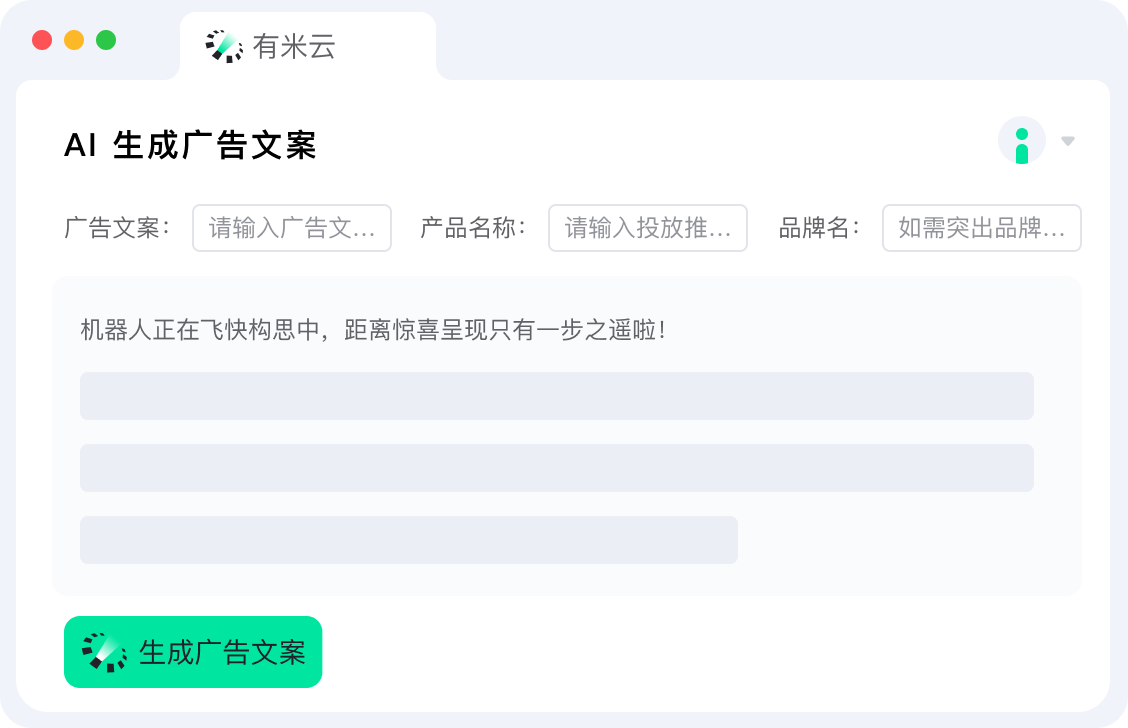The height and width of the screenshot is (728, 1128).
Task: Click the 机器人正在飞快构思中 status message
Action: [373, 329]
